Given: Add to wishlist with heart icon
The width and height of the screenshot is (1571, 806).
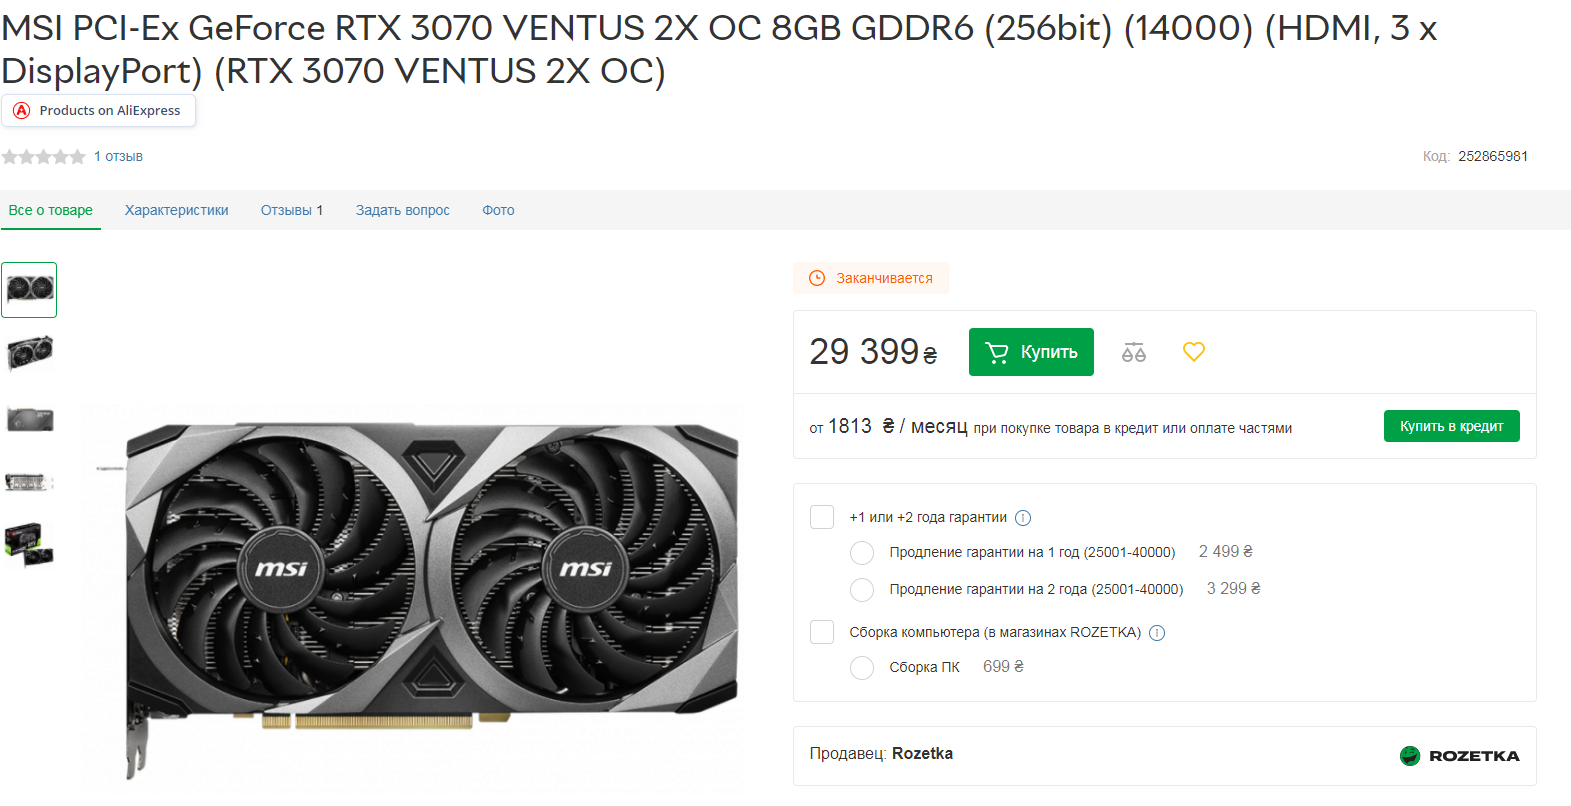Looking at the screenshot, I should point(1194,352).
